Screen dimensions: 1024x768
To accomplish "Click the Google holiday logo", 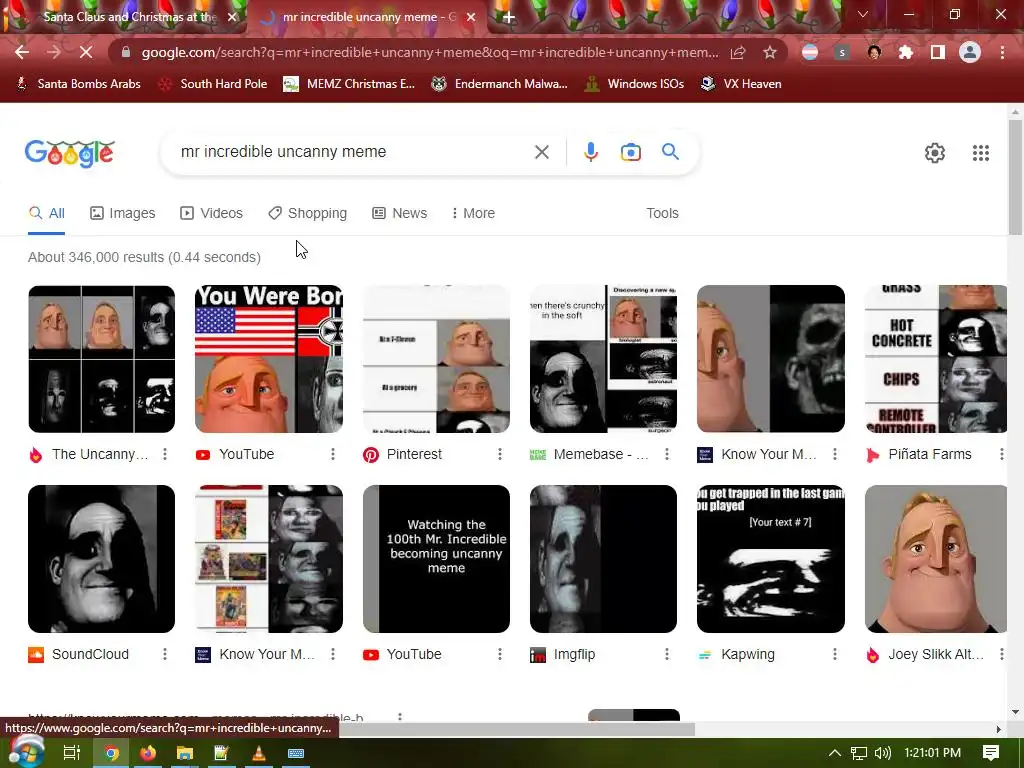I will point(70,153).
